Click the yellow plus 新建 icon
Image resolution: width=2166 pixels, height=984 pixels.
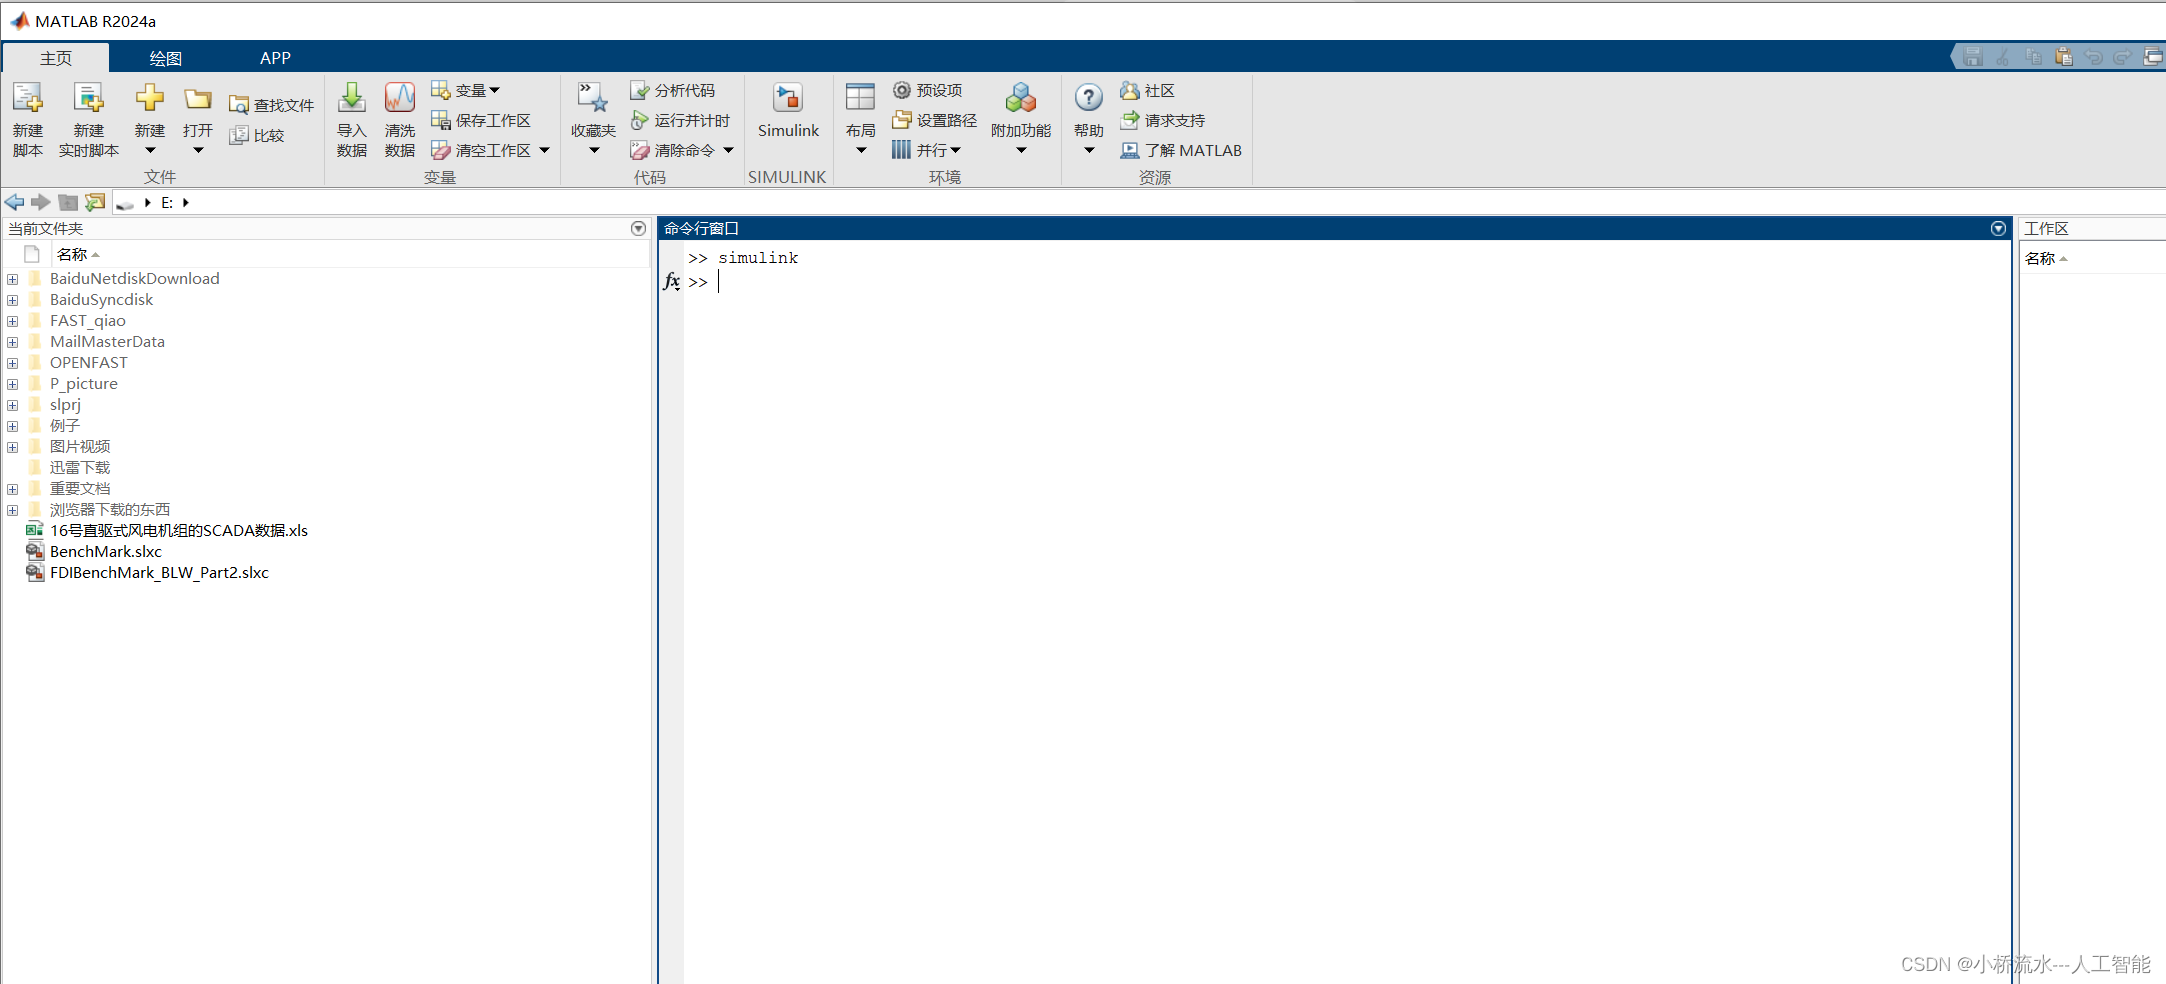[150, 98]
